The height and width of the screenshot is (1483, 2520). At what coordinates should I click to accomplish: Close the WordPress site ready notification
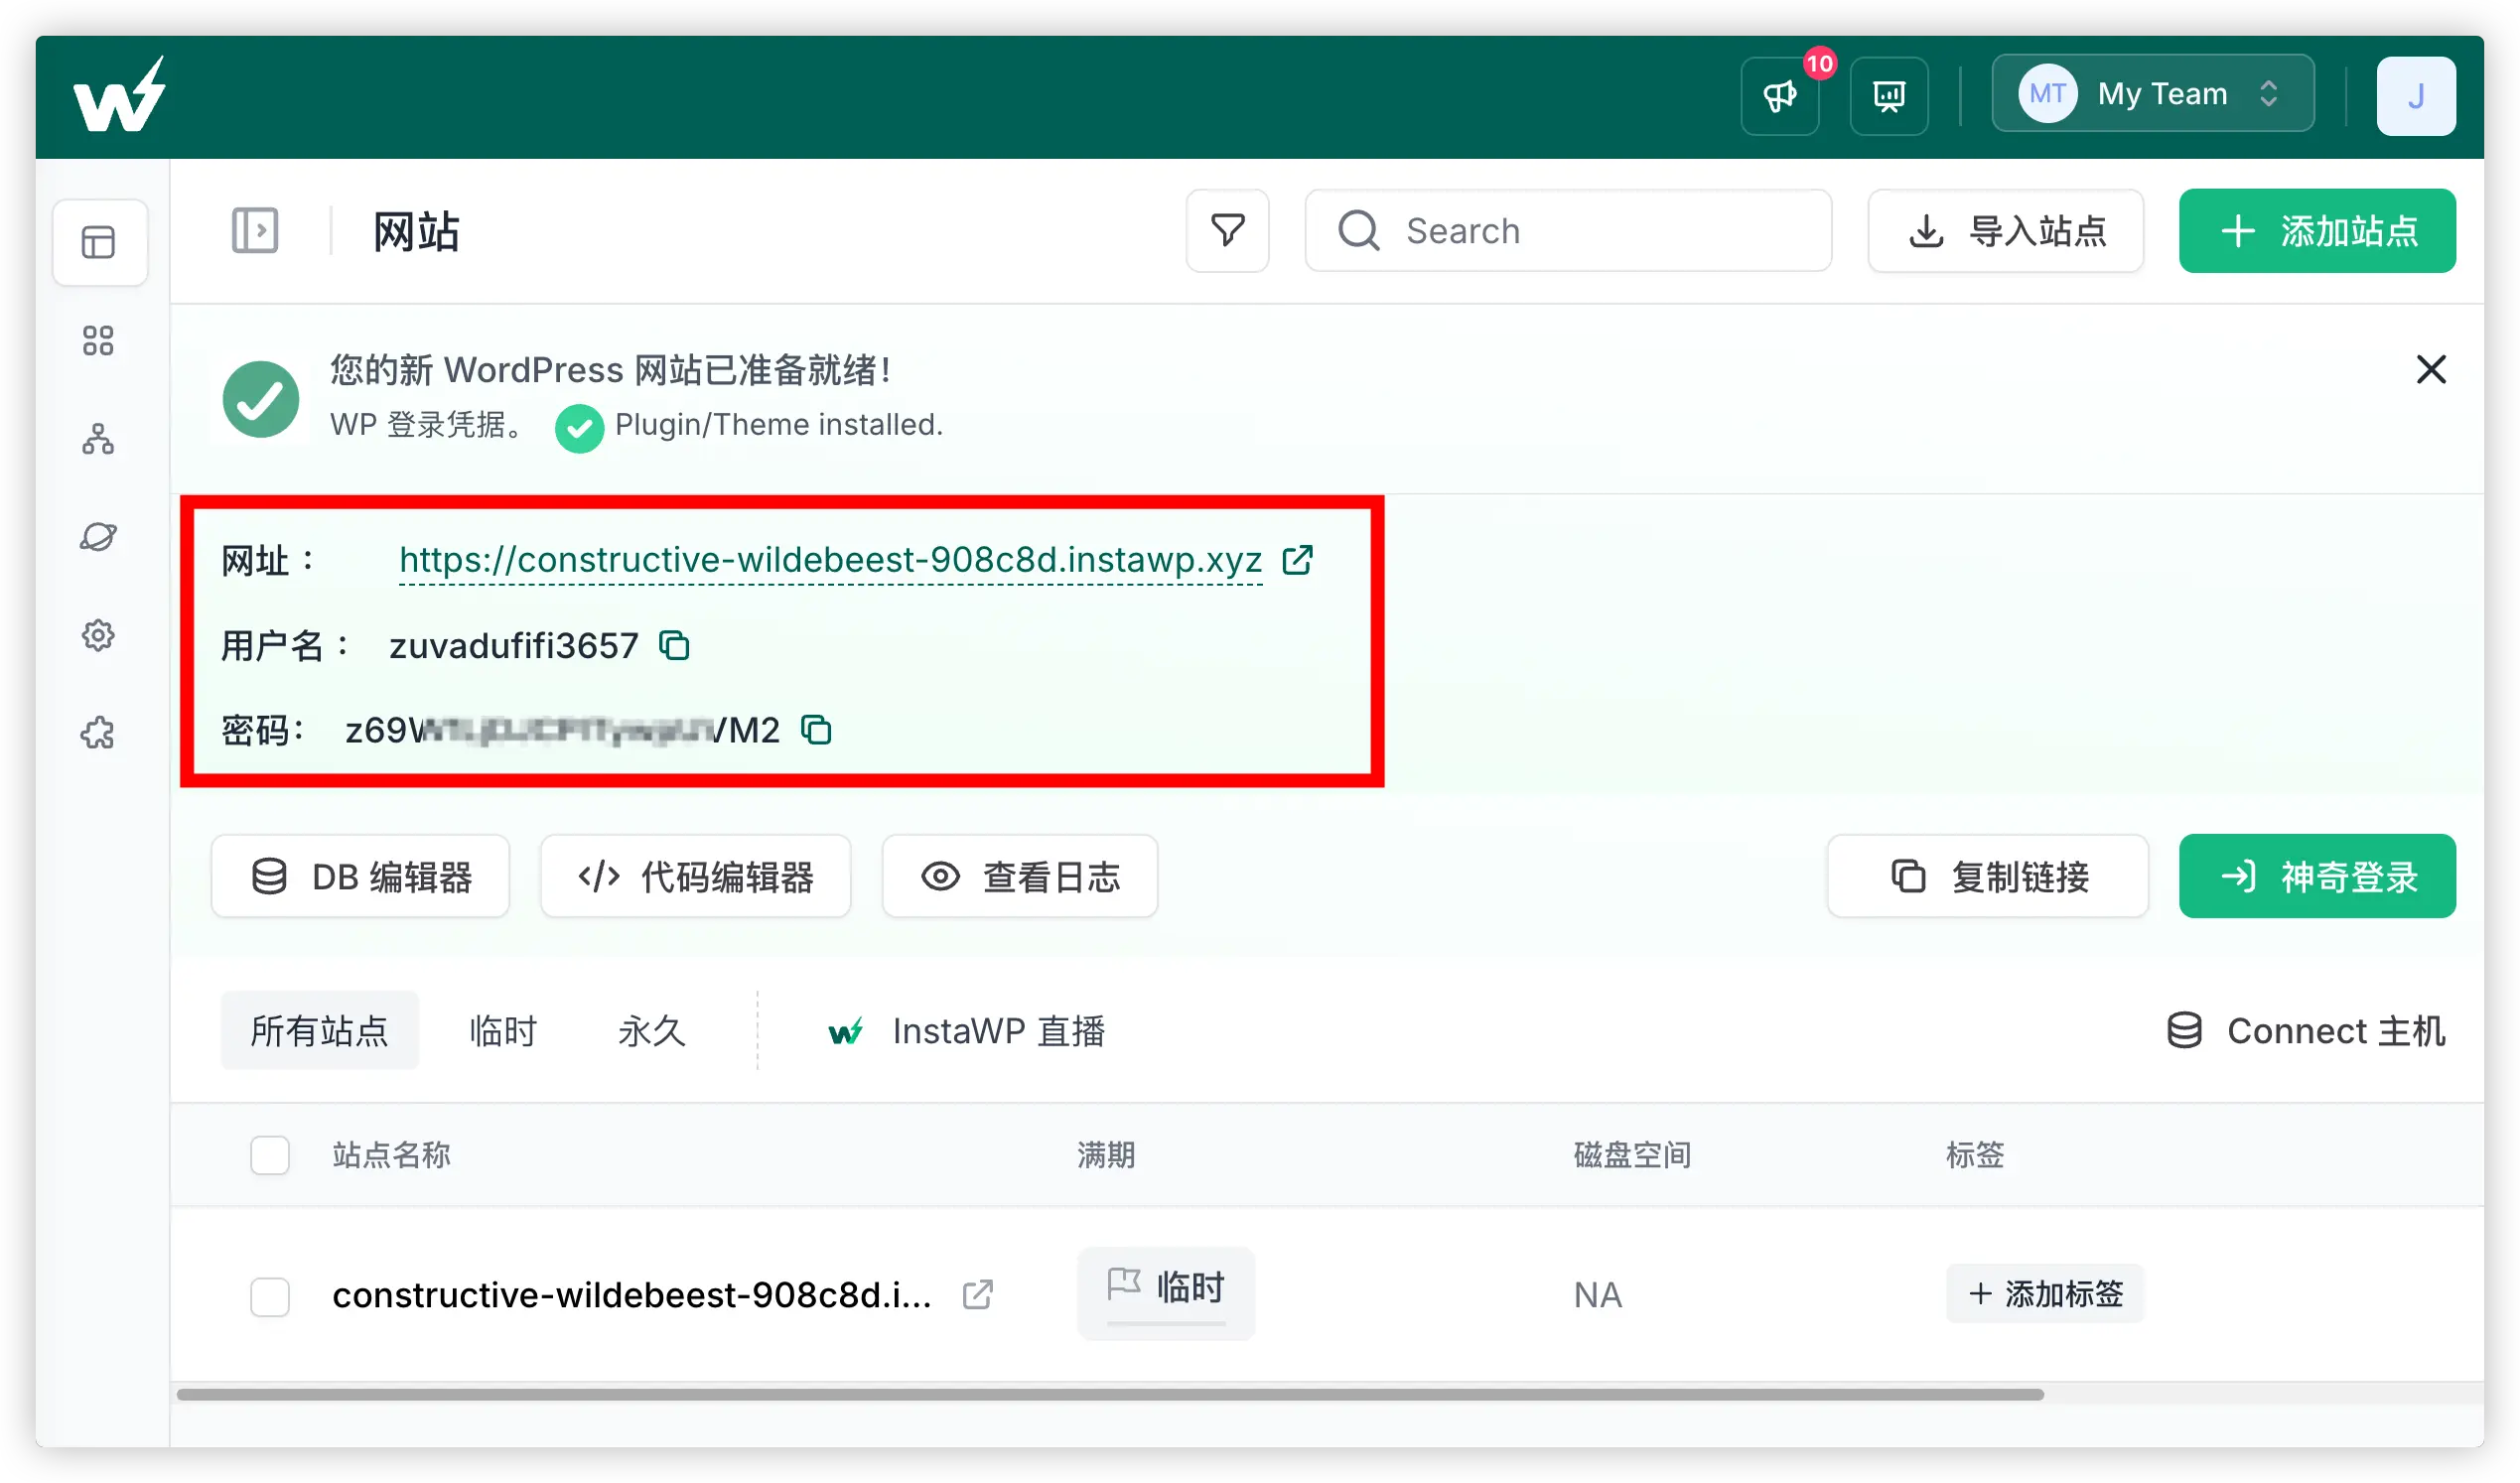(2430, 369)
